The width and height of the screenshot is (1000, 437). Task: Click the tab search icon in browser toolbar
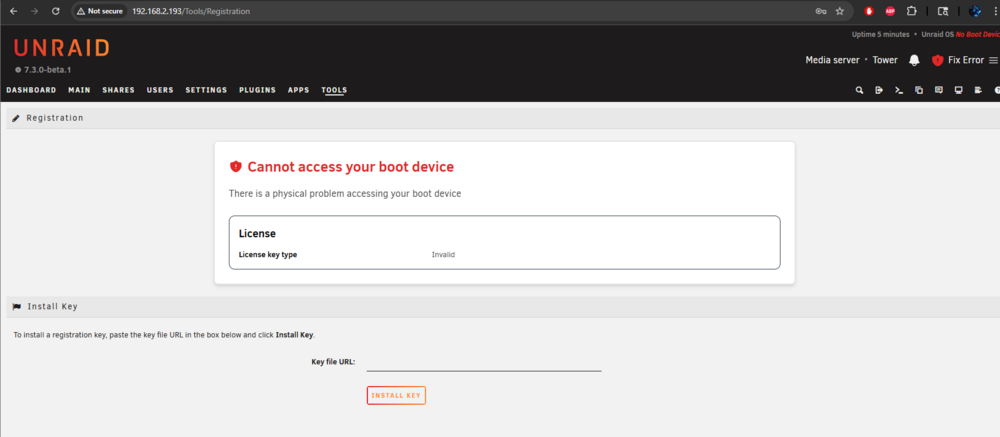(x=943, y=11)
